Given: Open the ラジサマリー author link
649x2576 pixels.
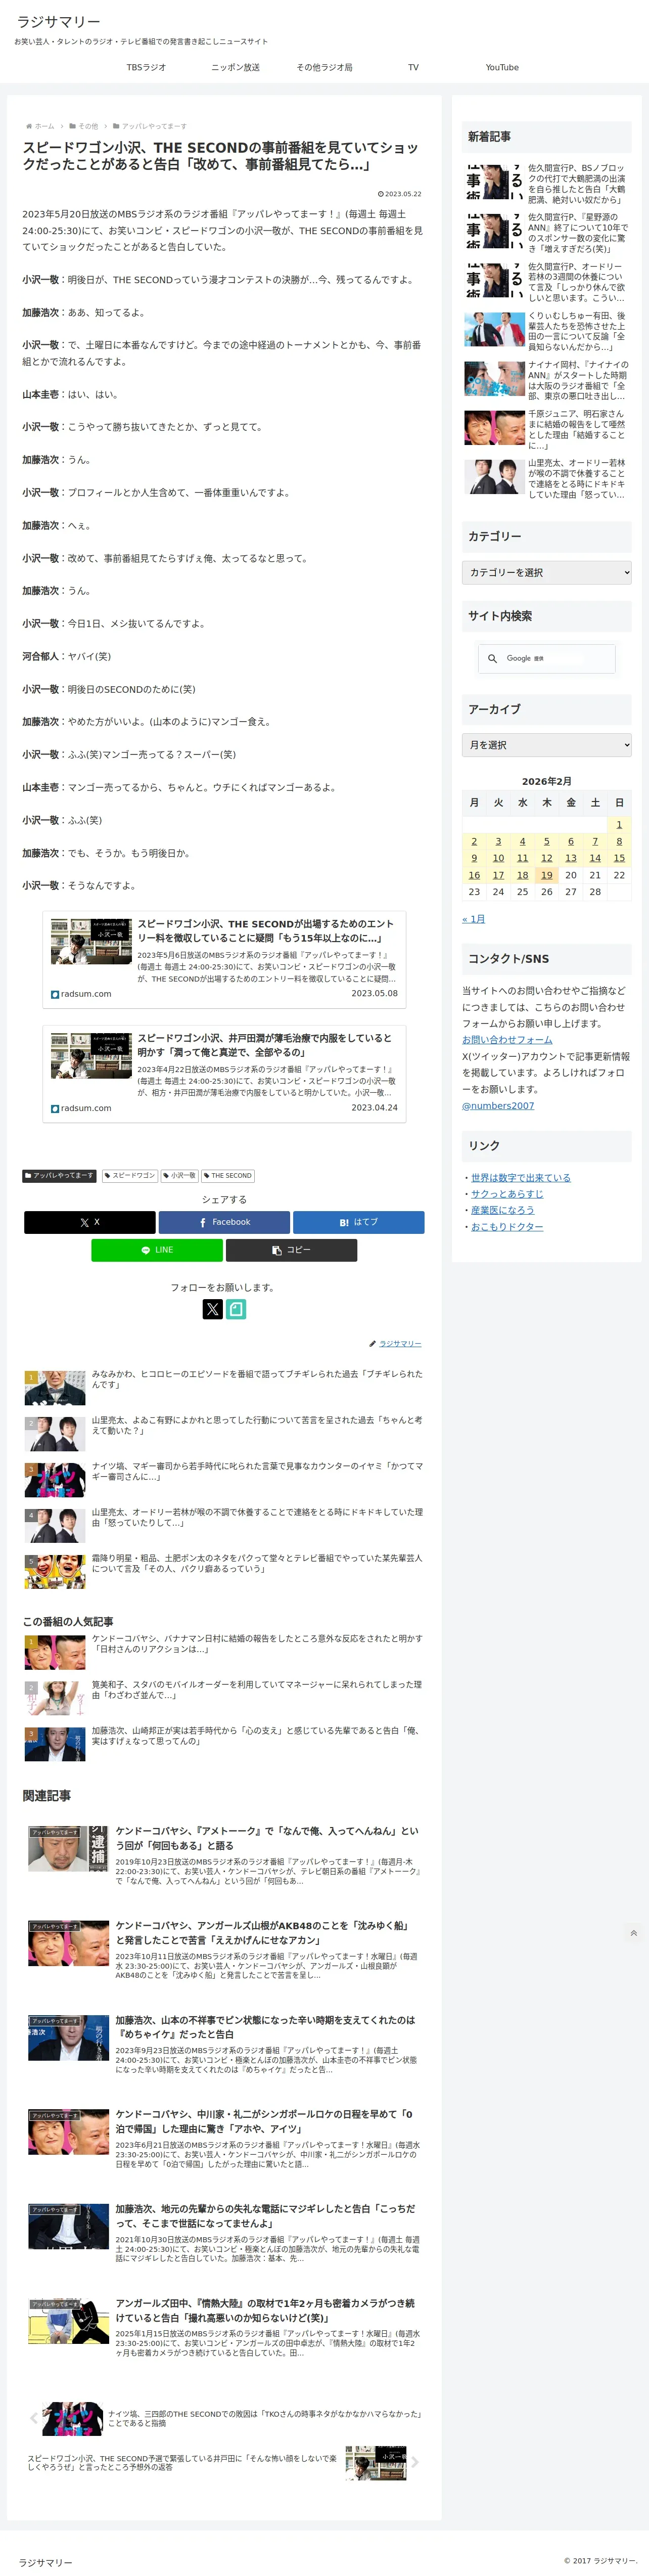Looking at the screenshot, I should pos(400,1343).
